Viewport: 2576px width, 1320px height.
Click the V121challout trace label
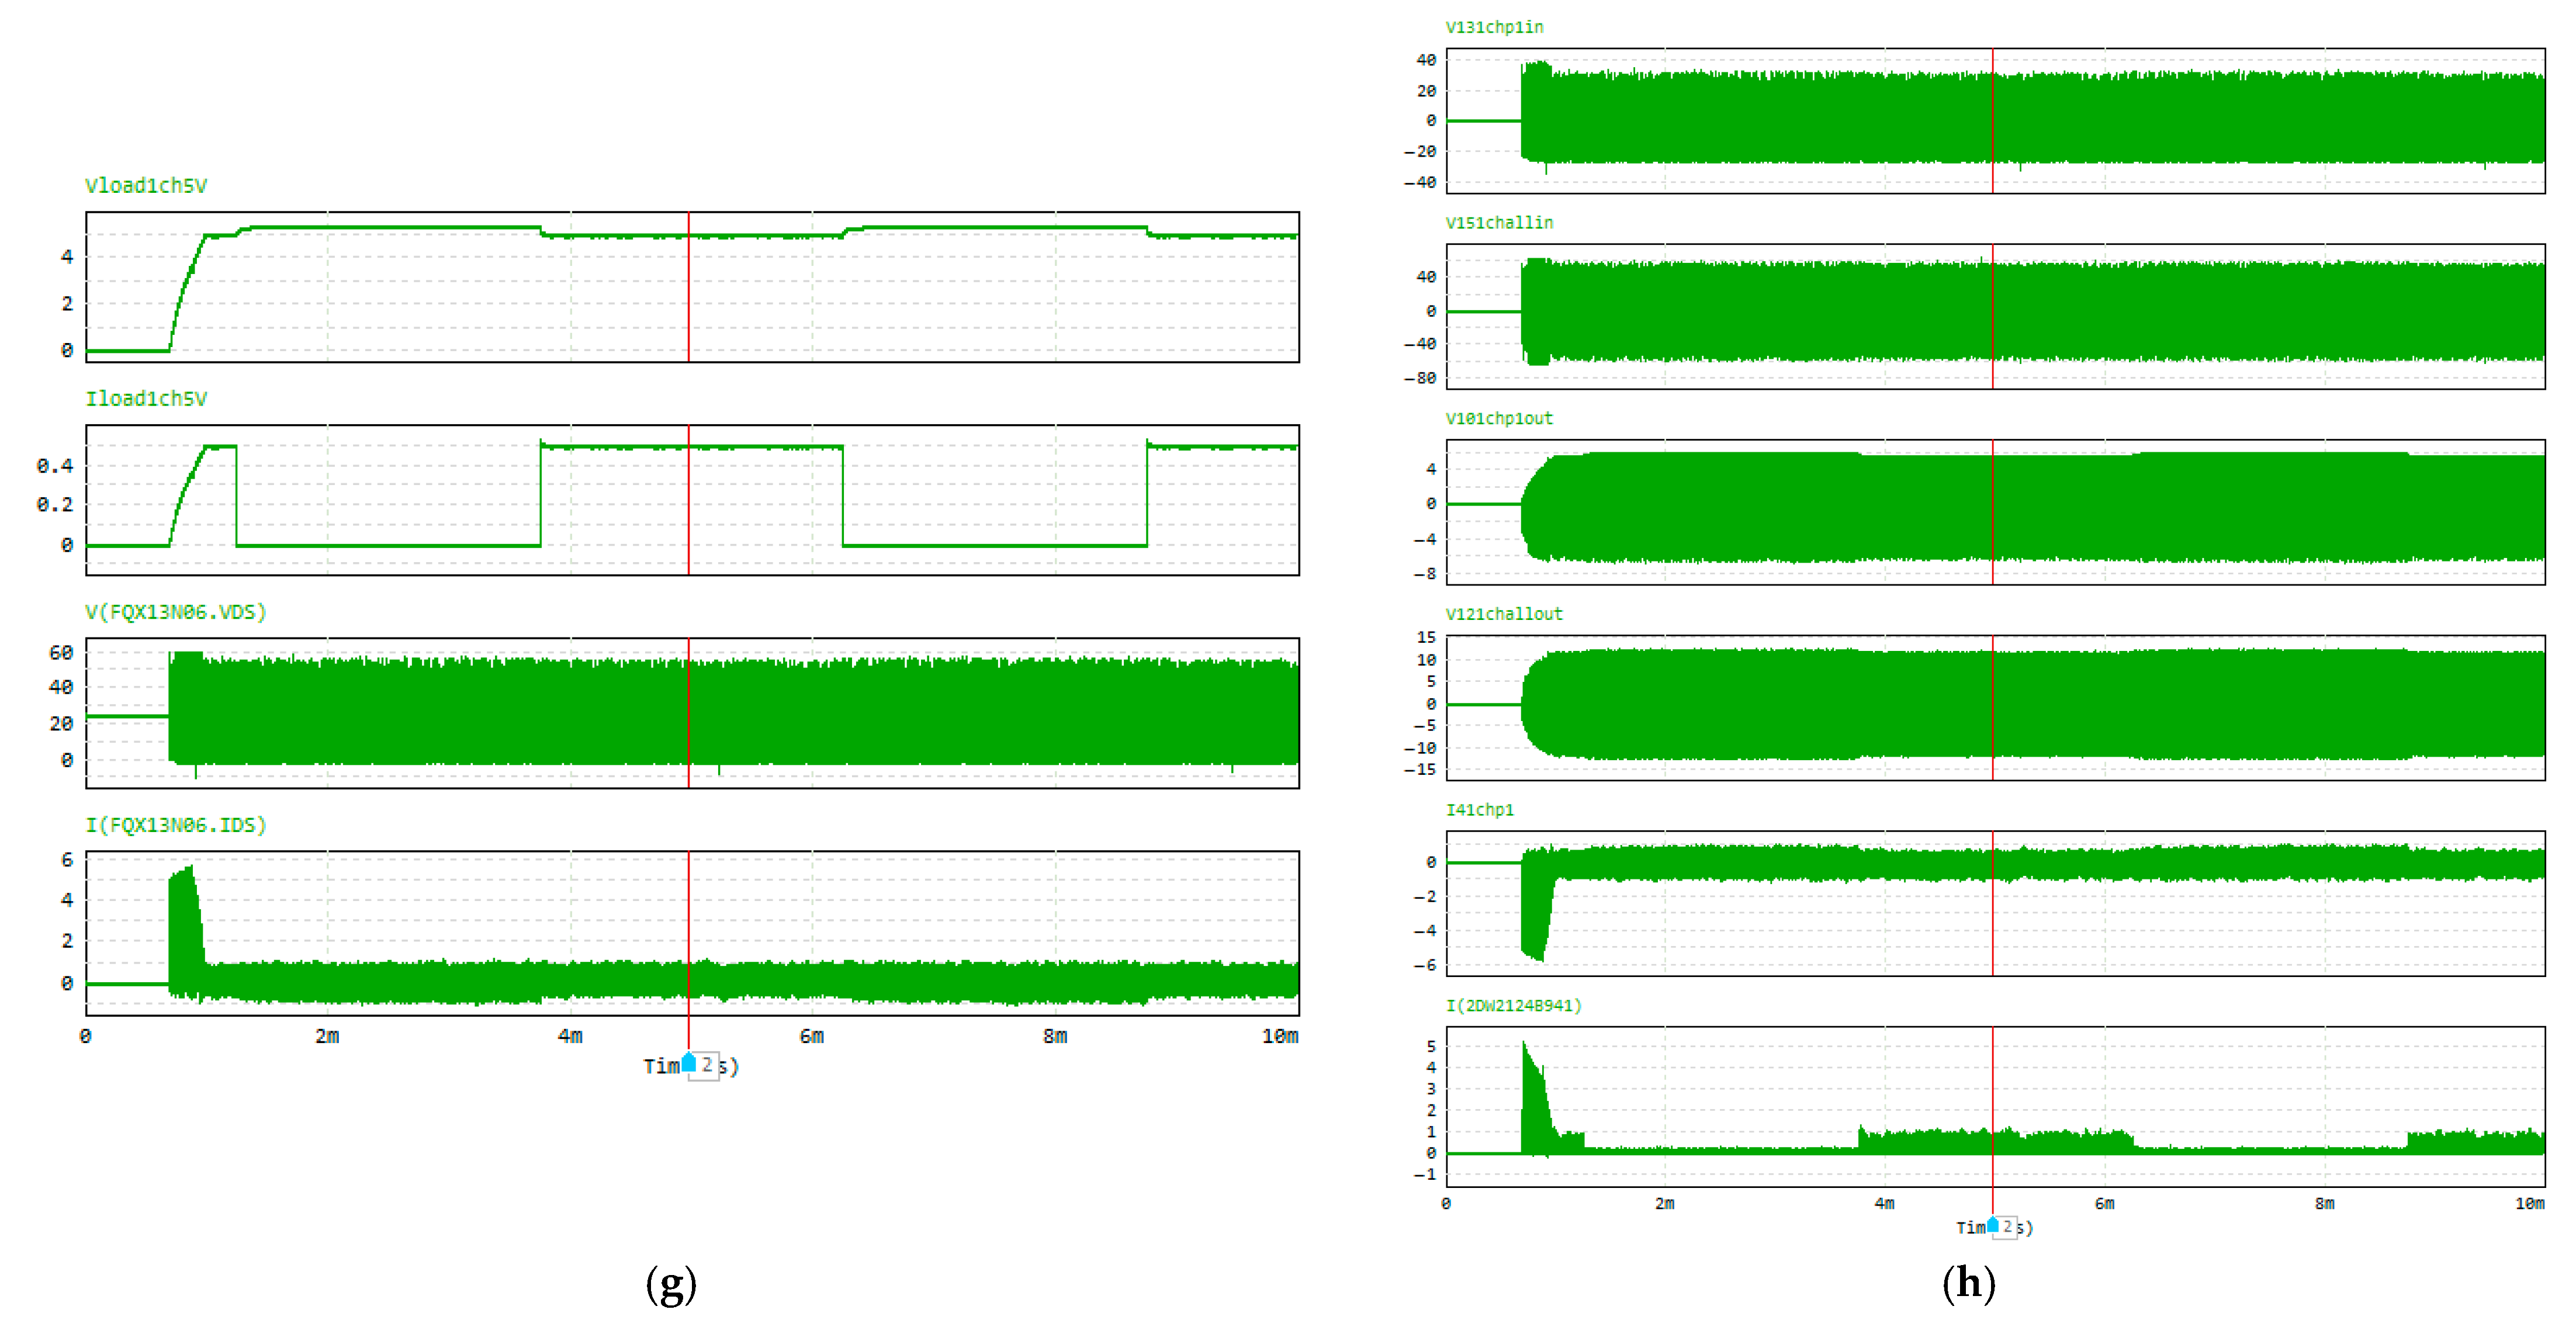click(1503, 614)
